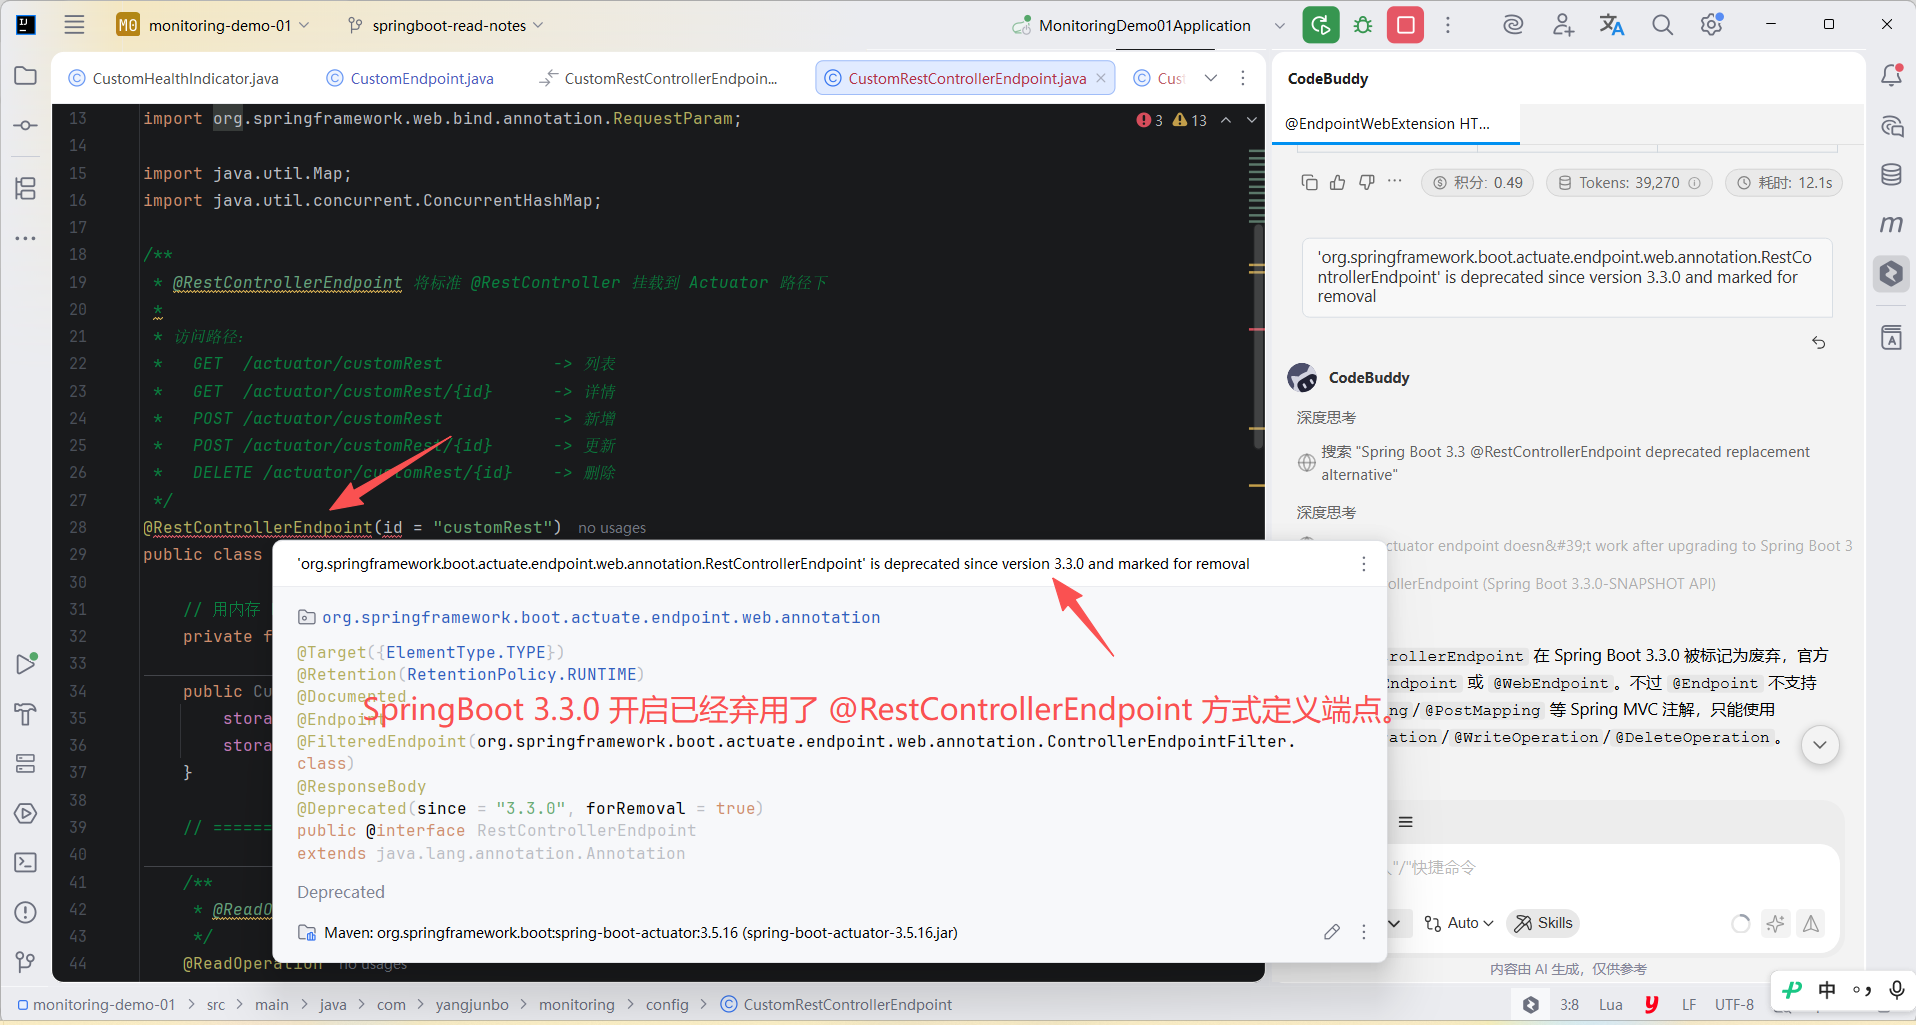Click the pencil edit icon in documentation popup
Viewport: 1916px width, 1025px height.
pyautogui.click(x=1331, y=932)
